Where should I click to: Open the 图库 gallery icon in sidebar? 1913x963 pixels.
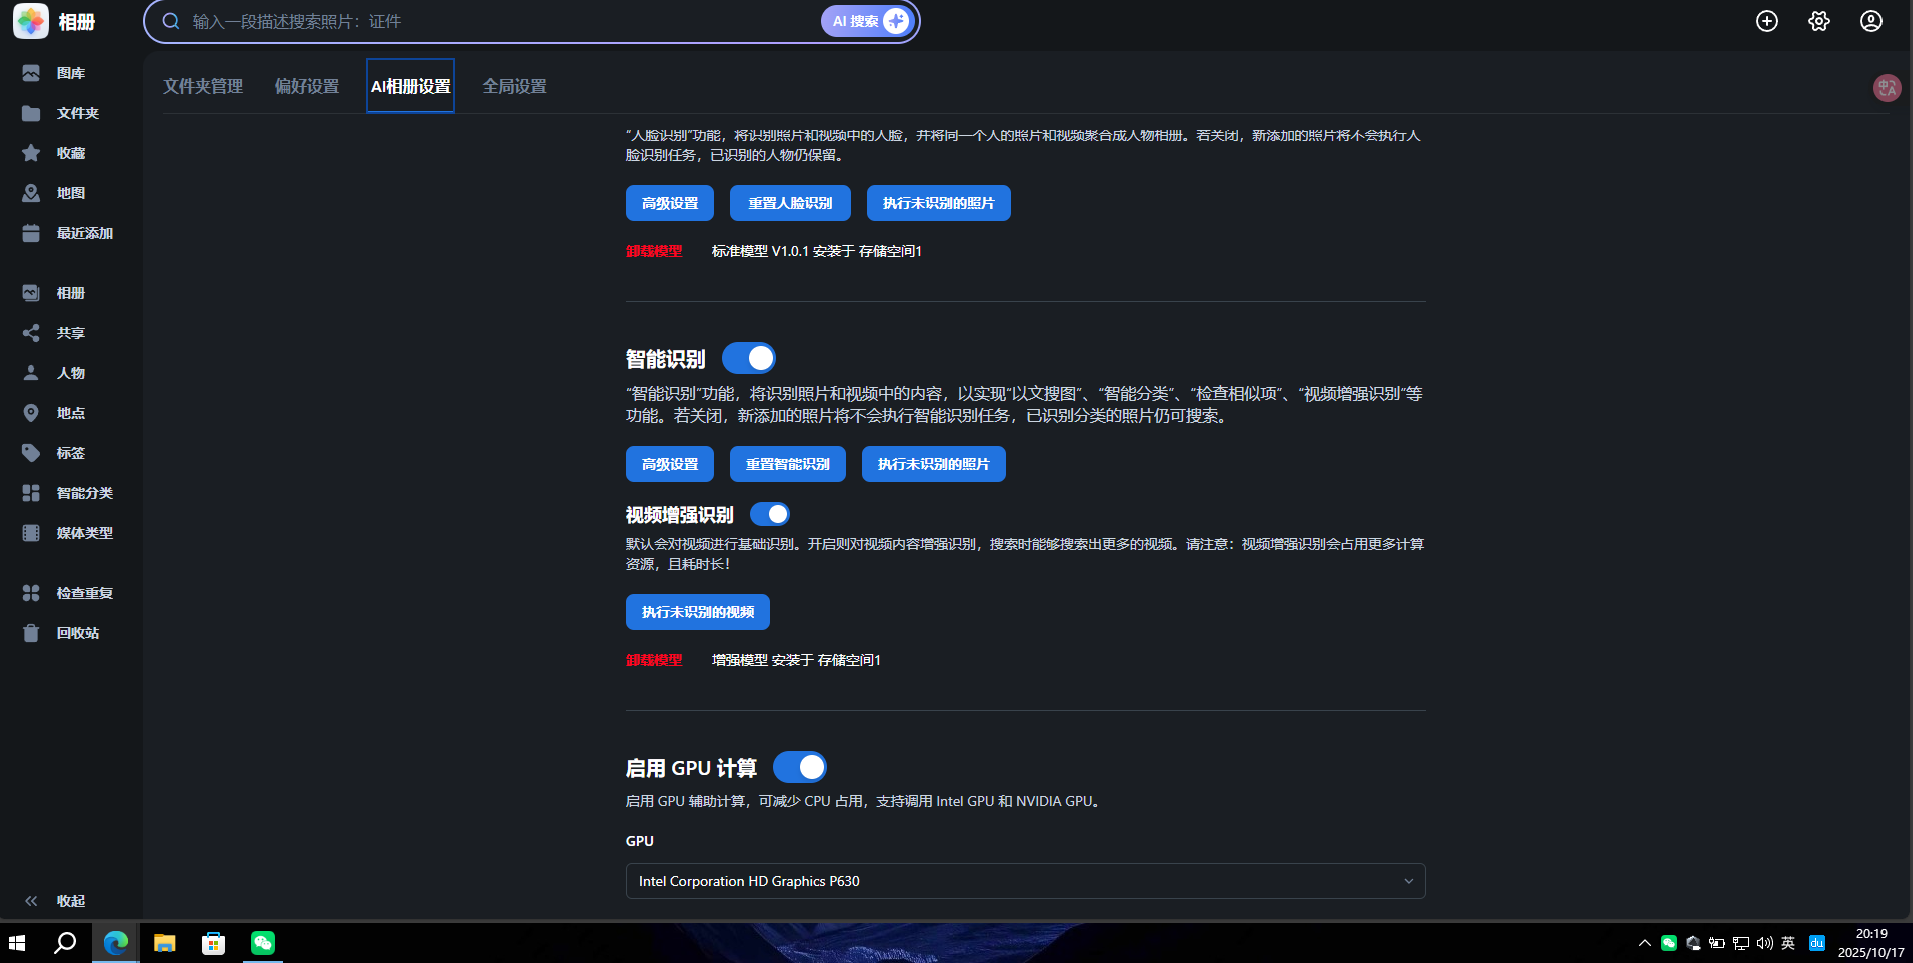click(x=31, y=73)
